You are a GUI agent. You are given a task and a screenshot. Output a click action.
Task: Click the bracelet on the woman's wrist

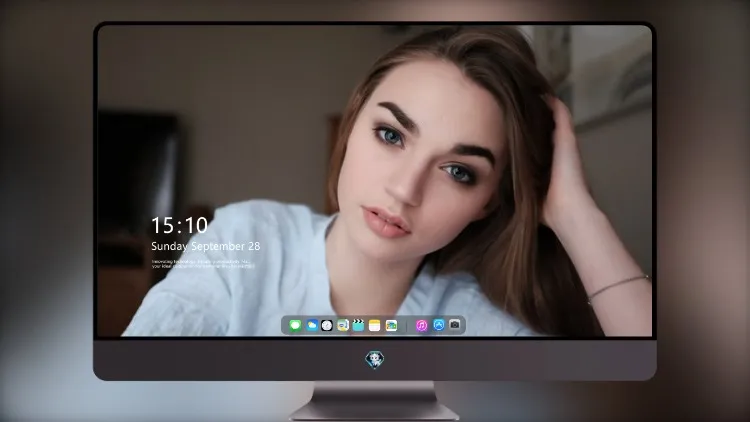(x=618, y=287)
